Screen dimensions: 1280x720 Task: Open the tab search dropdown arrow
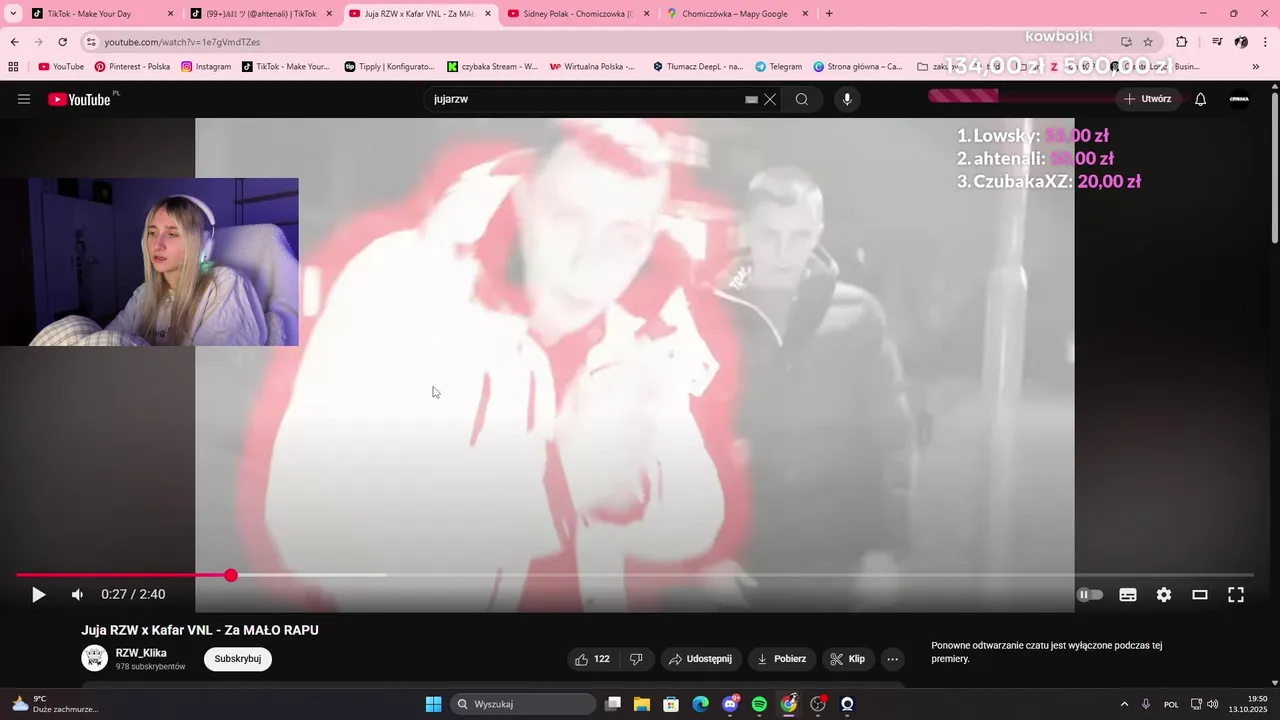pyautogui.click(x=13, y=14)
